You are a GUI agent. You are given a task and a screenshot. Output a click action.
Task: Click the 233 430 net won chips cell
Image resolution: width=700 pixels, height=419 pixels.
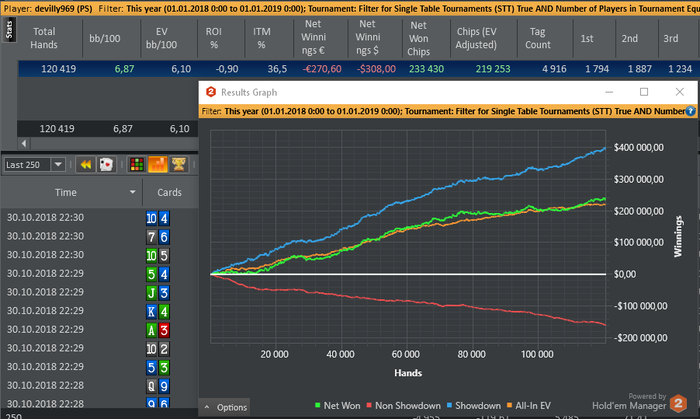[x=426, y=69]
